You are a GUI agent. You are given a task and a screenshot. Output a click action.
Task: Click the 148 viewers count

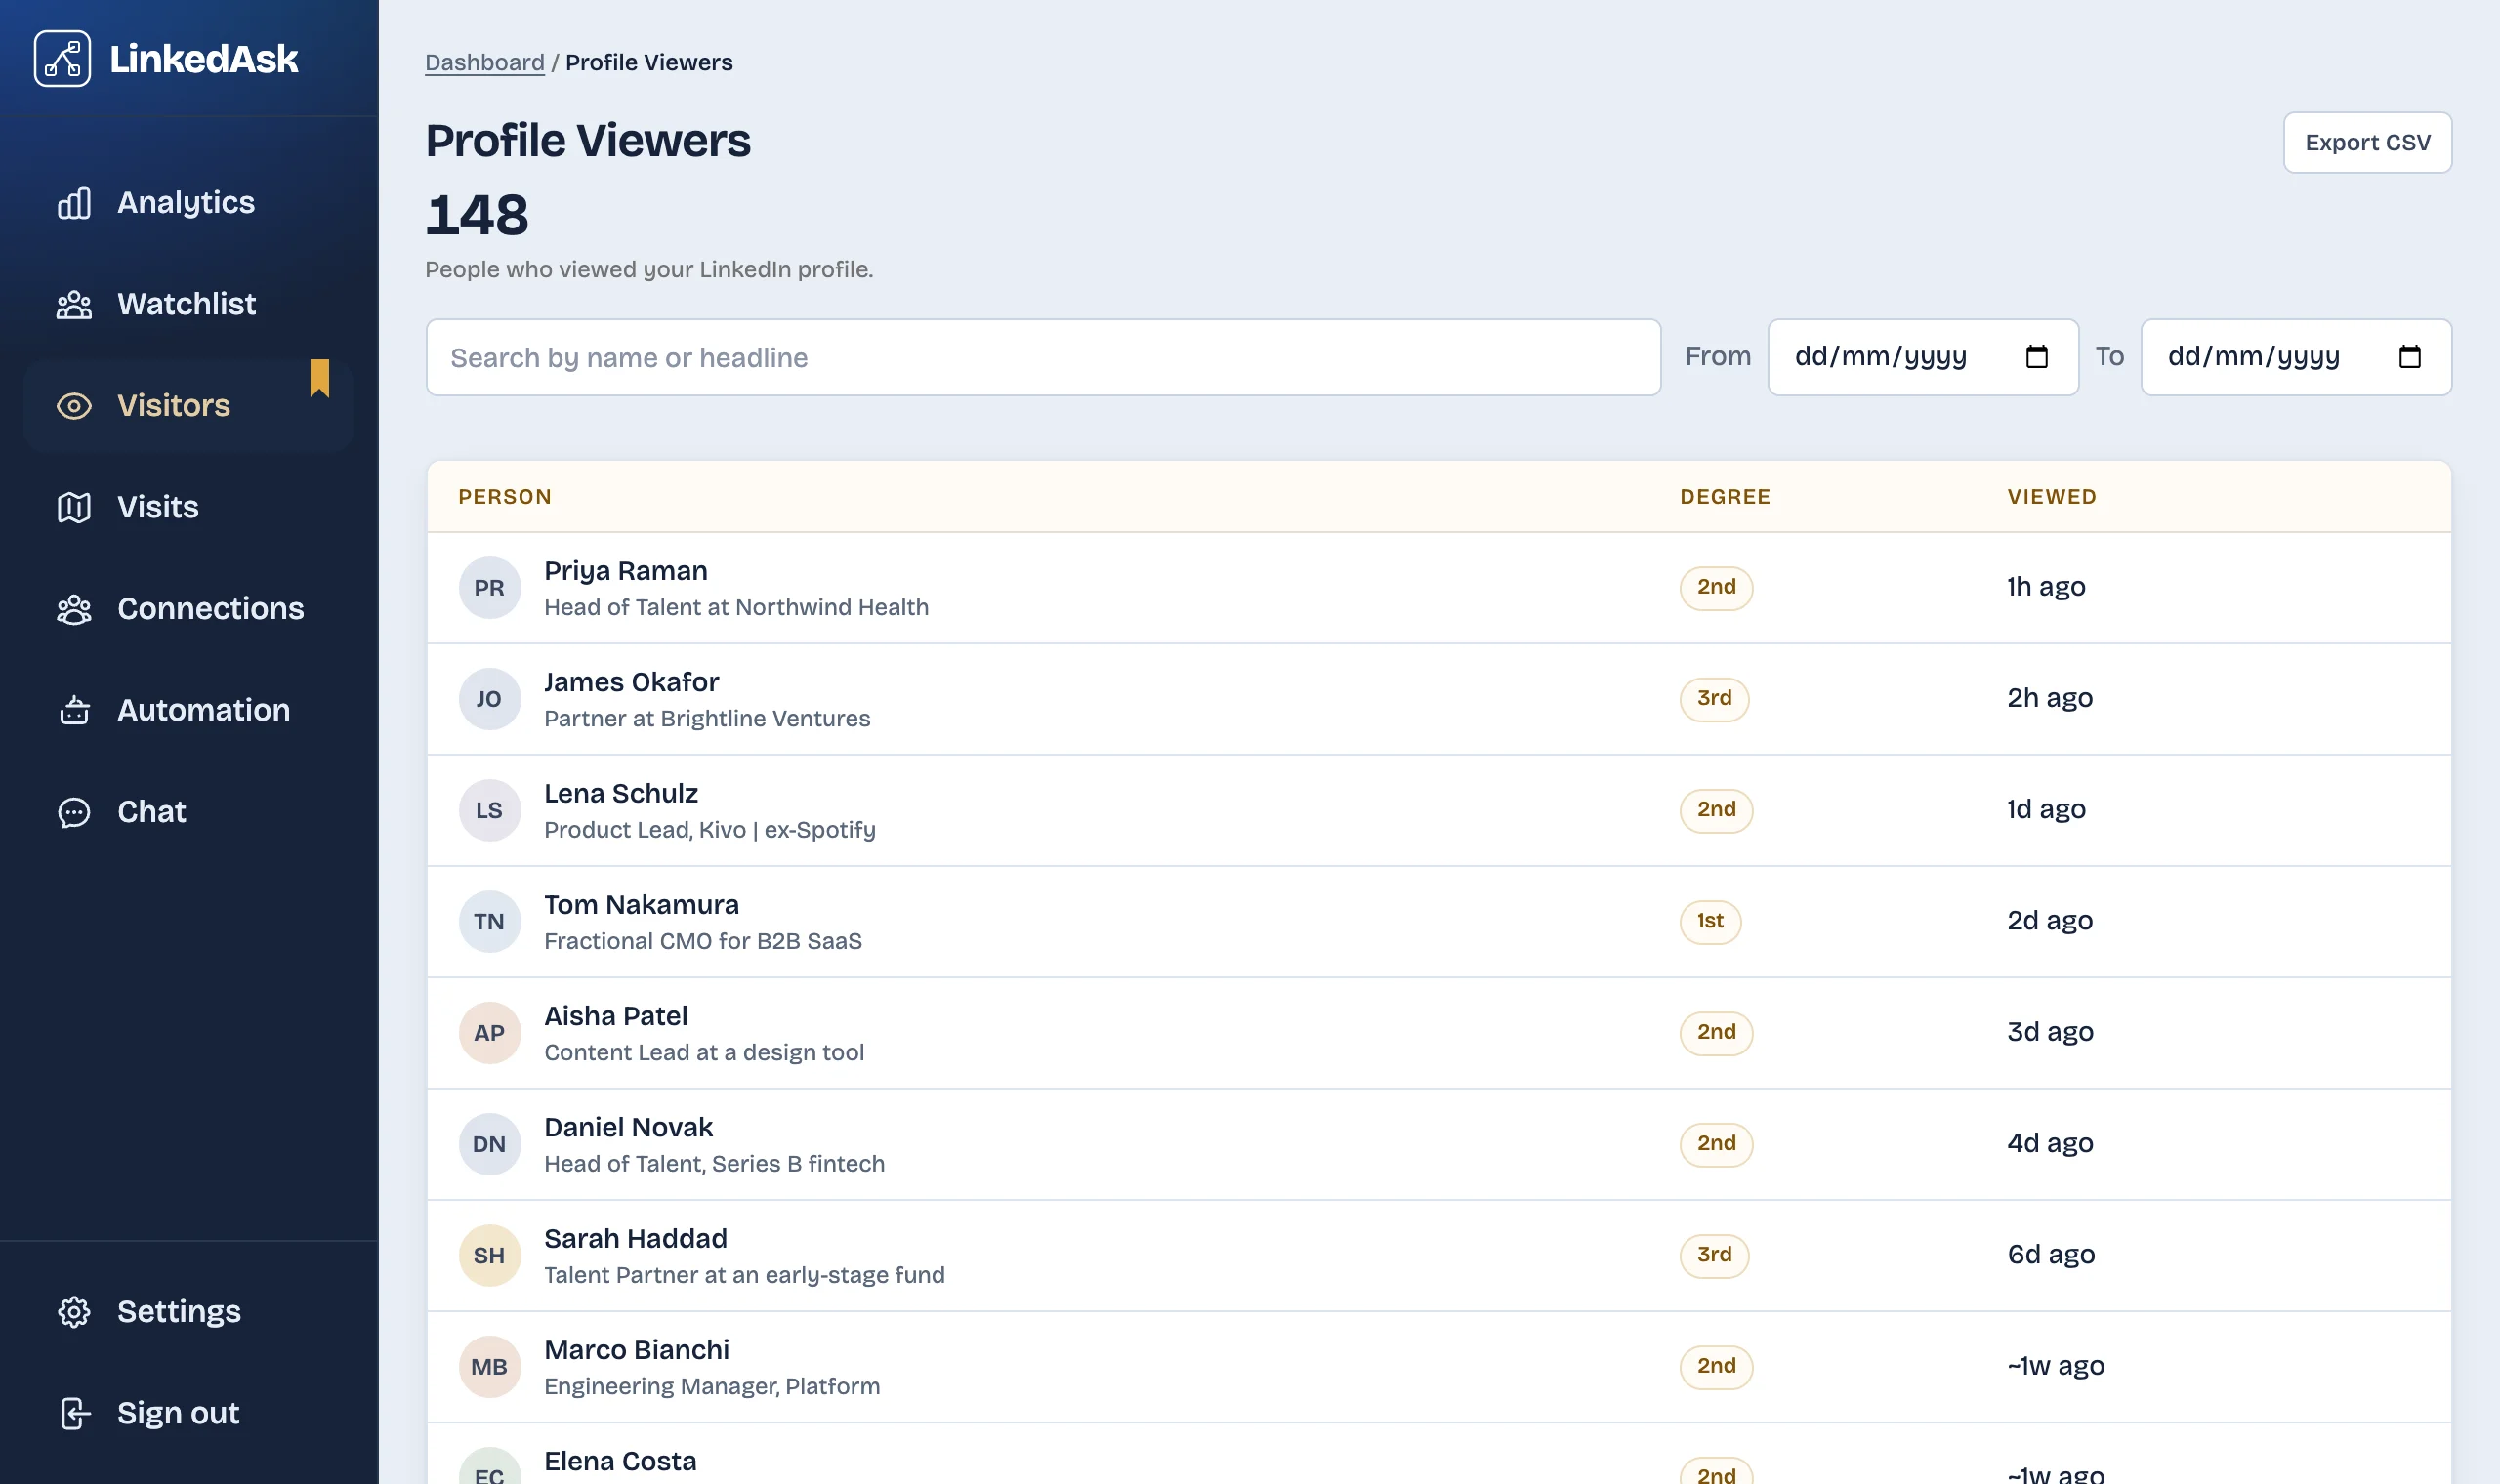click(x=477, y=215)
